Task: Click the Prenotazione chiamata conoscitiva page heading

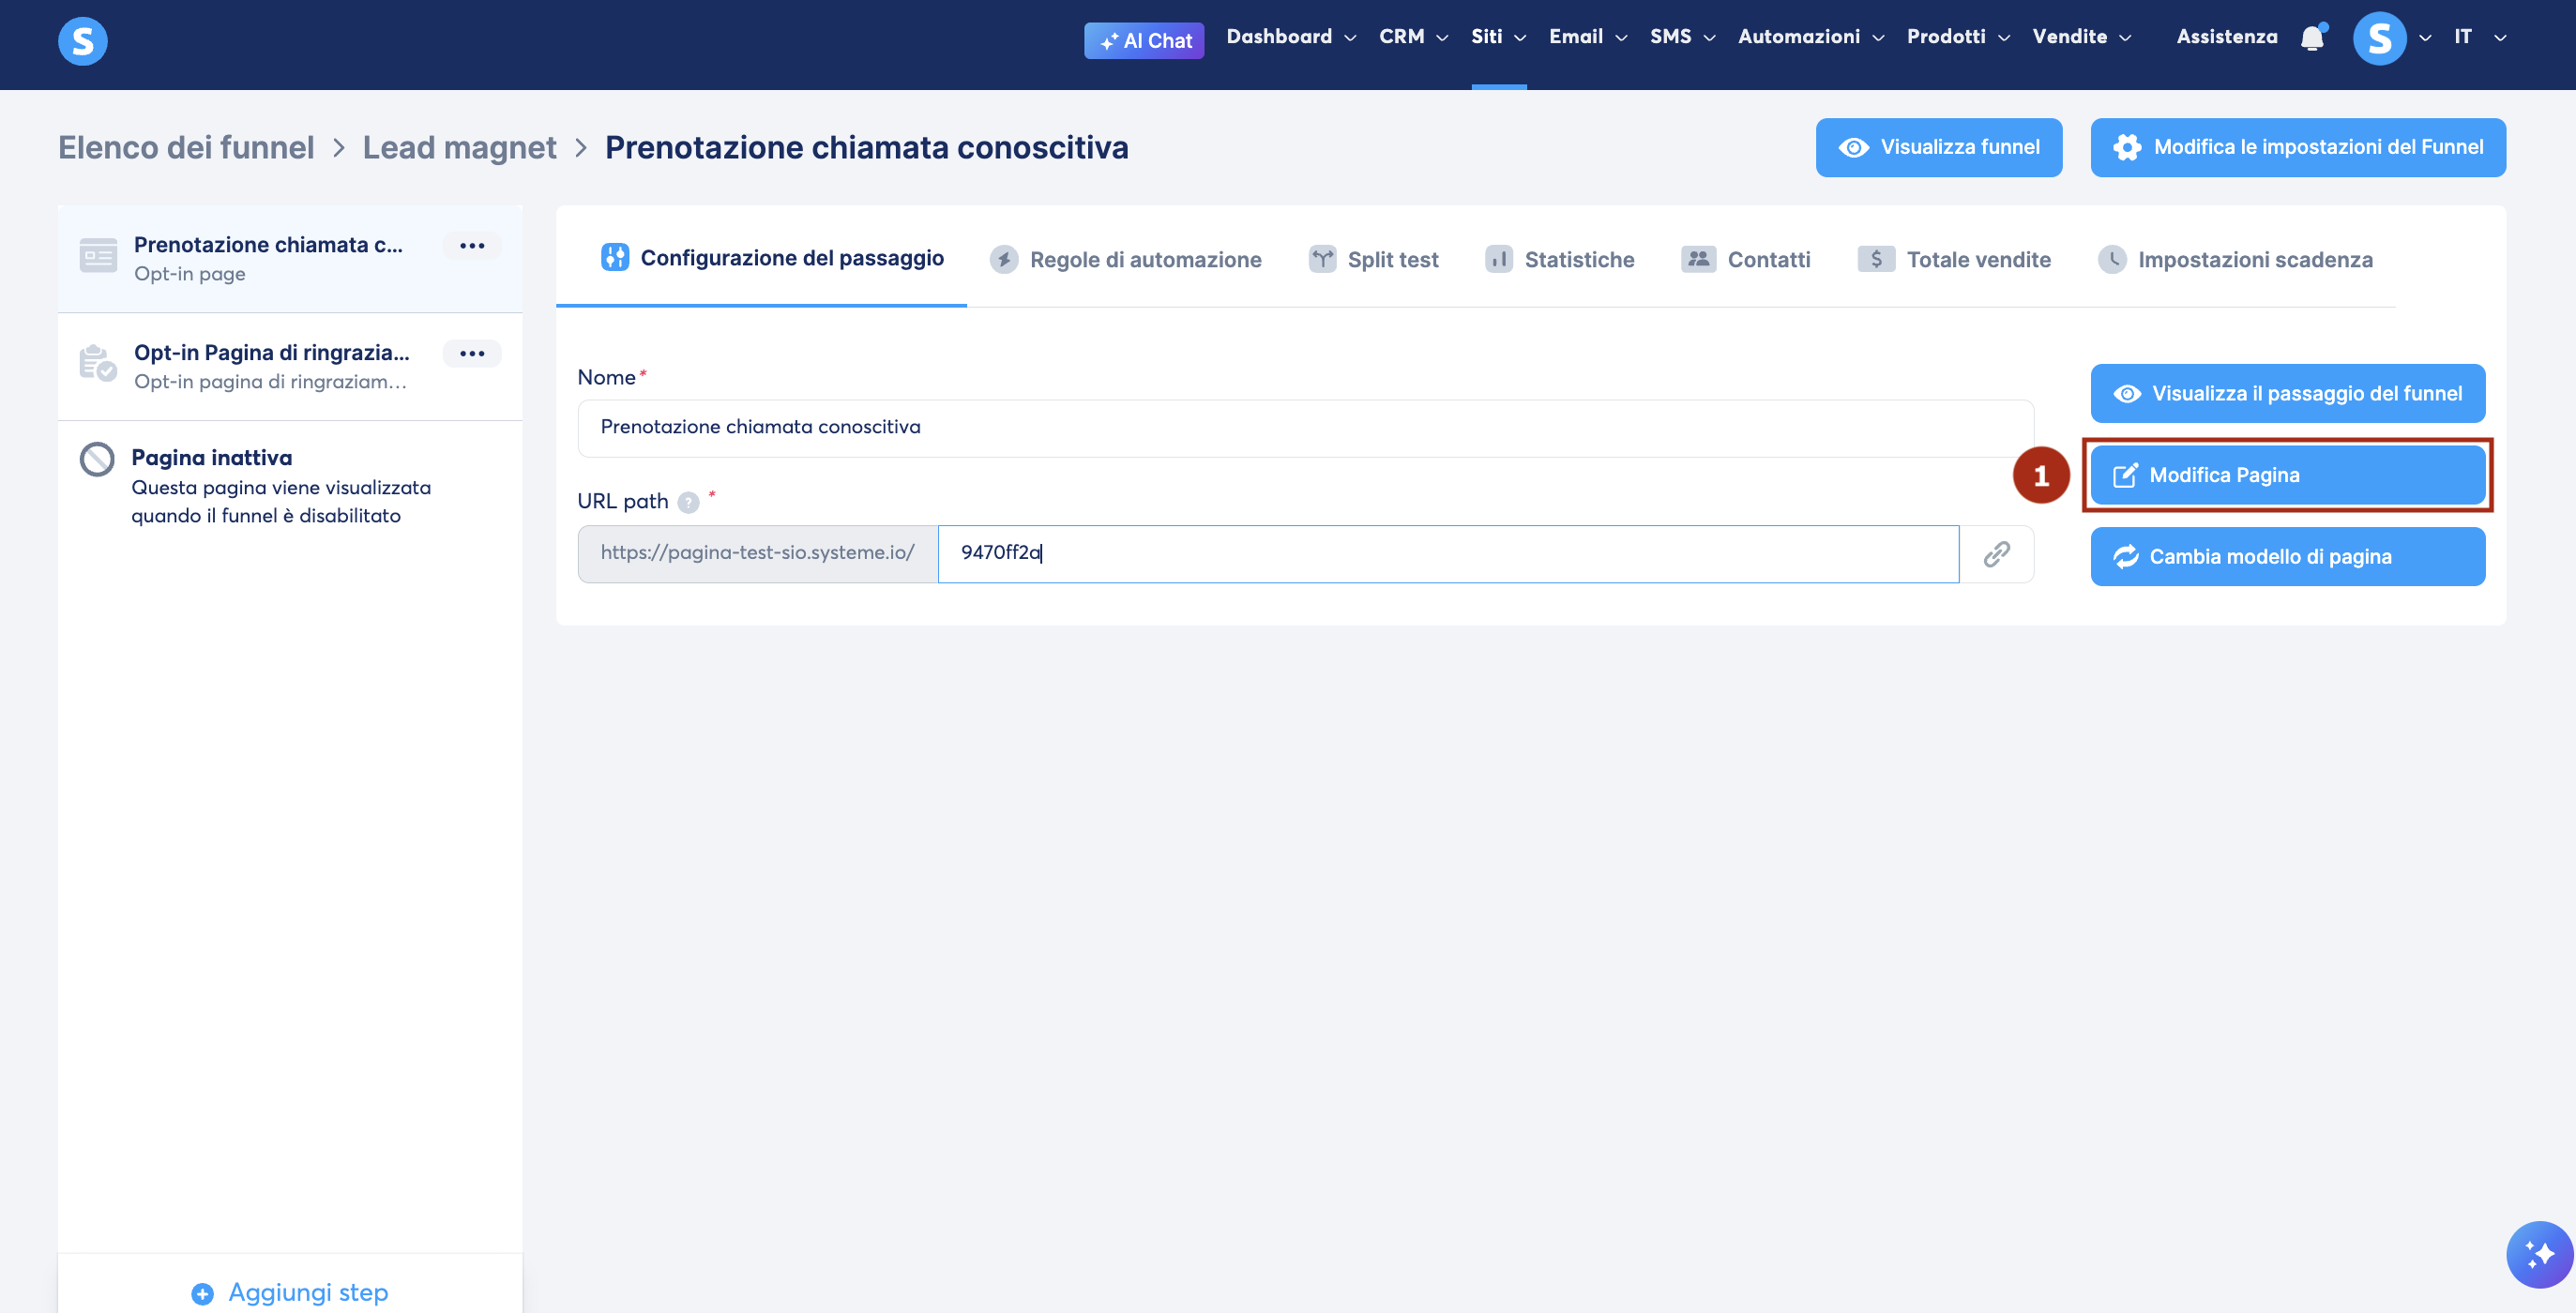Action: click(x=866, y=147)
